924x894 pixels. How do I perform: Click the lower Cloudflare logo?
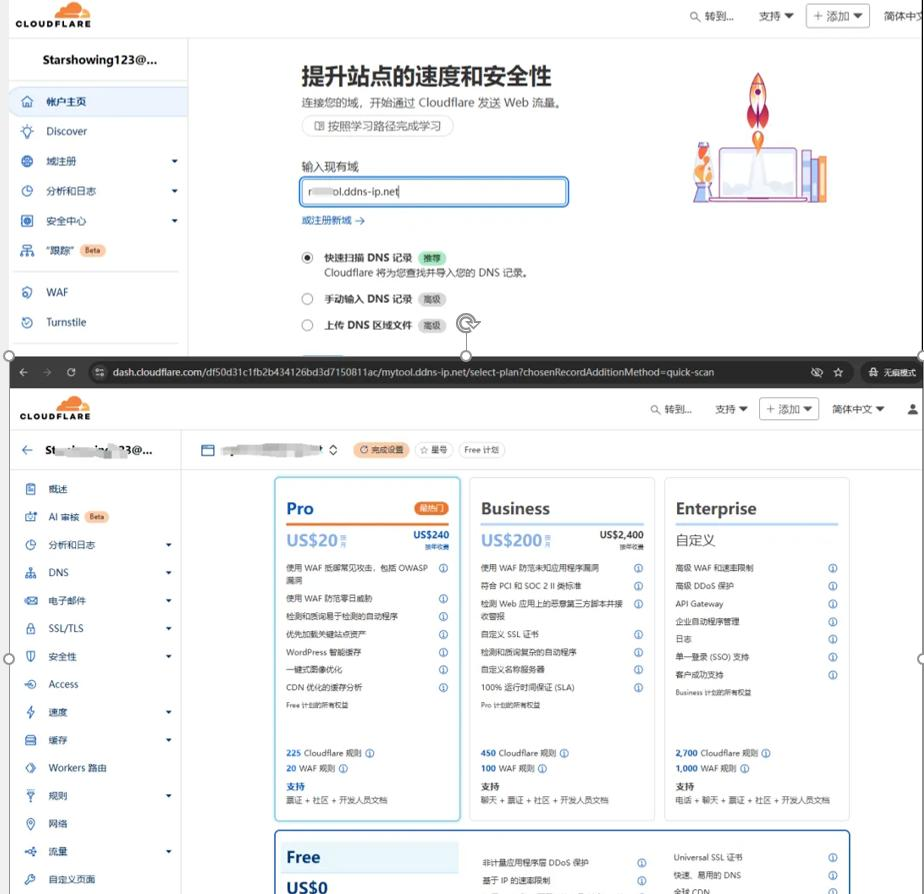(x=55, y=408)
